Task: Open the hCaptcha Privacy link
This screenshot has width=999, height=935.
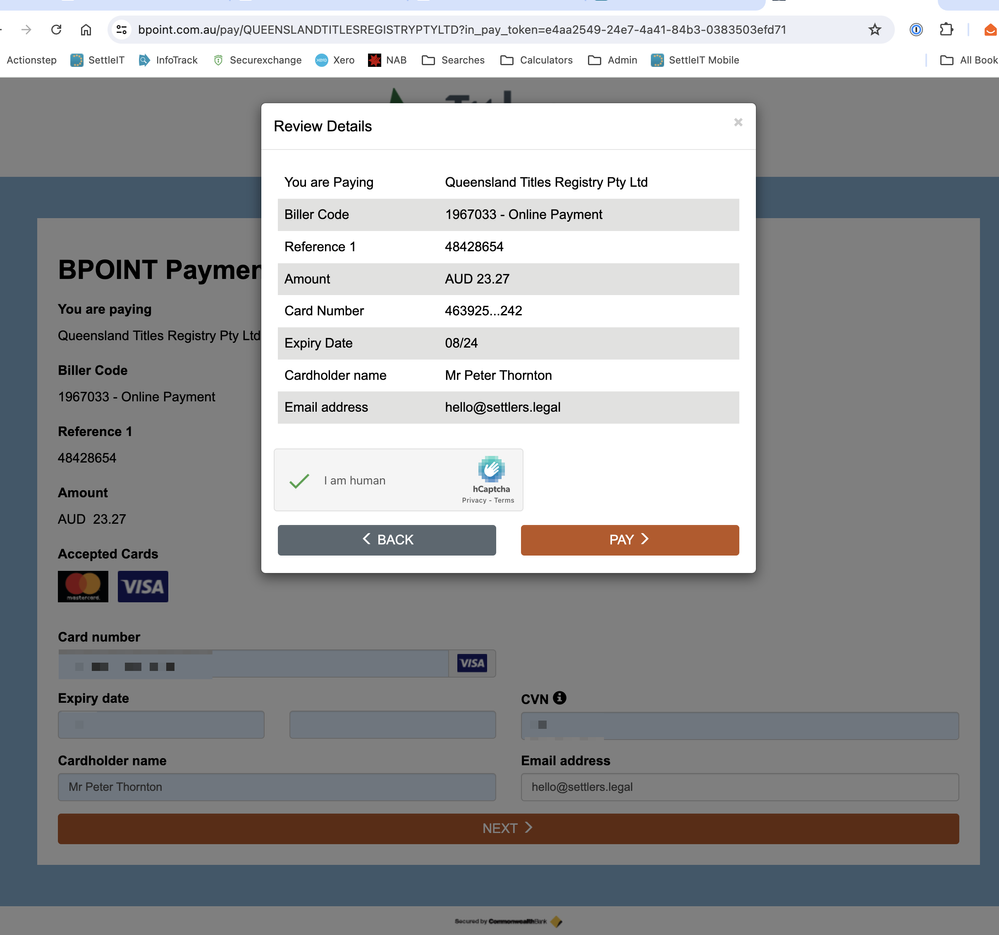Action: [x=474, y=500]
